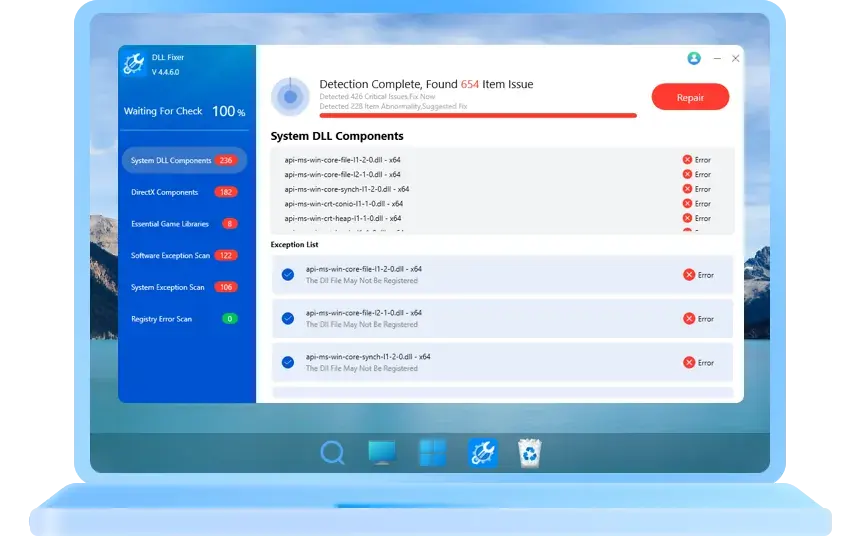Click the taskbar search magnifier icon
860x536 pixels.
pos(332,453)
